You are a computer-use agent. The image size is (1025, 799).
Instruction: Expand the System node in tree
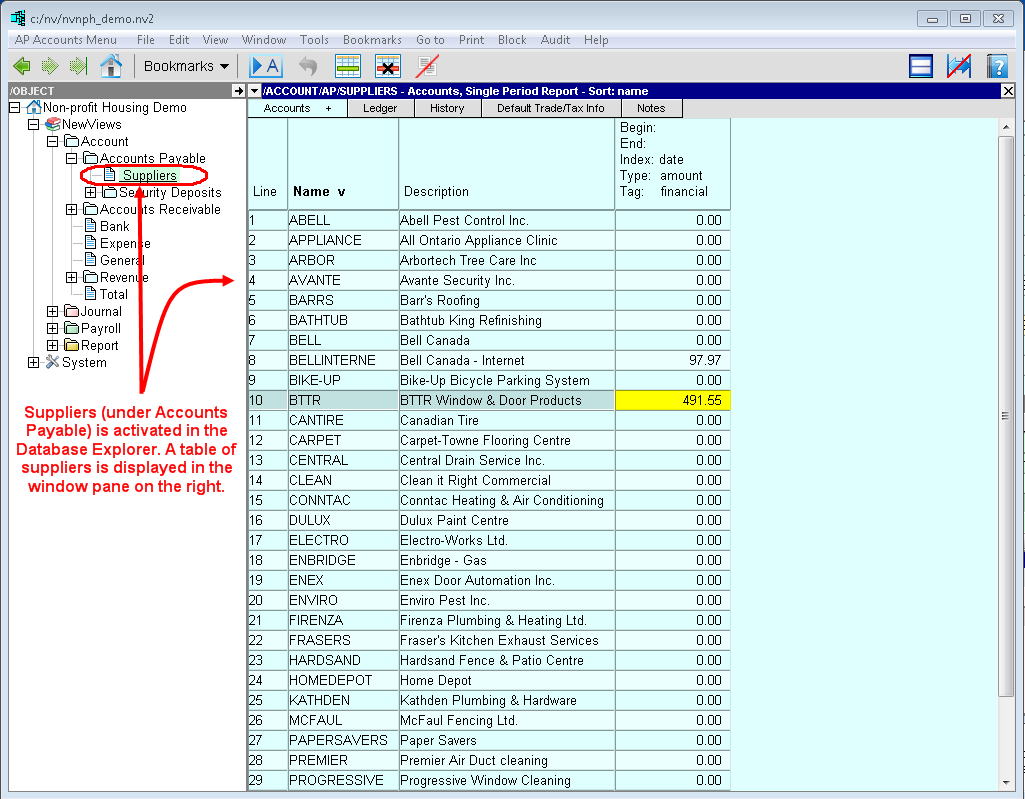pos(34,363)
